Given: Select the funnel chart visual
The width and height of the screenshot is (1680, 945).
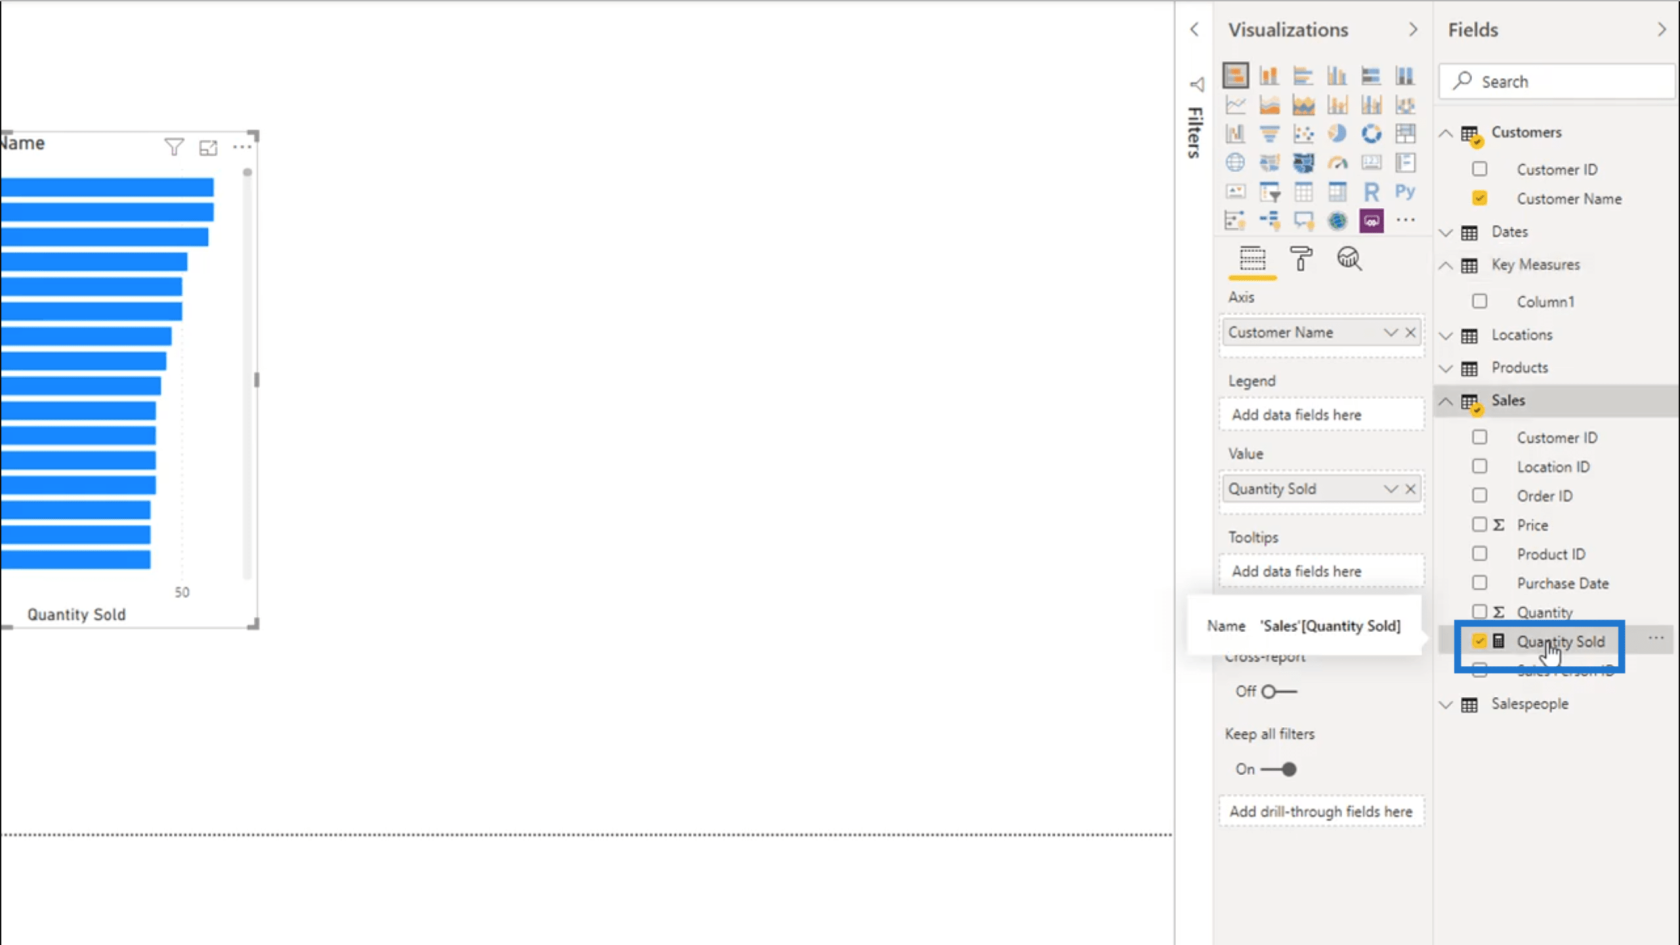Looking at the screenshot, I should 1269,133.
